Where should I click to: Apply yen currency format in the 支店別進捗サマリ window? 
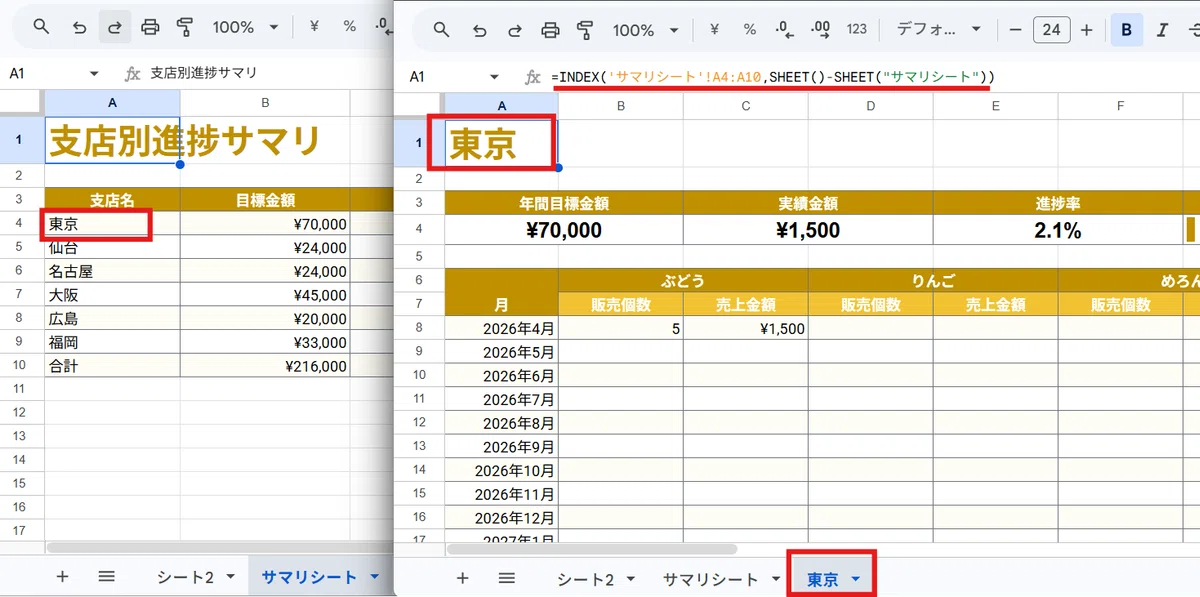314,27
